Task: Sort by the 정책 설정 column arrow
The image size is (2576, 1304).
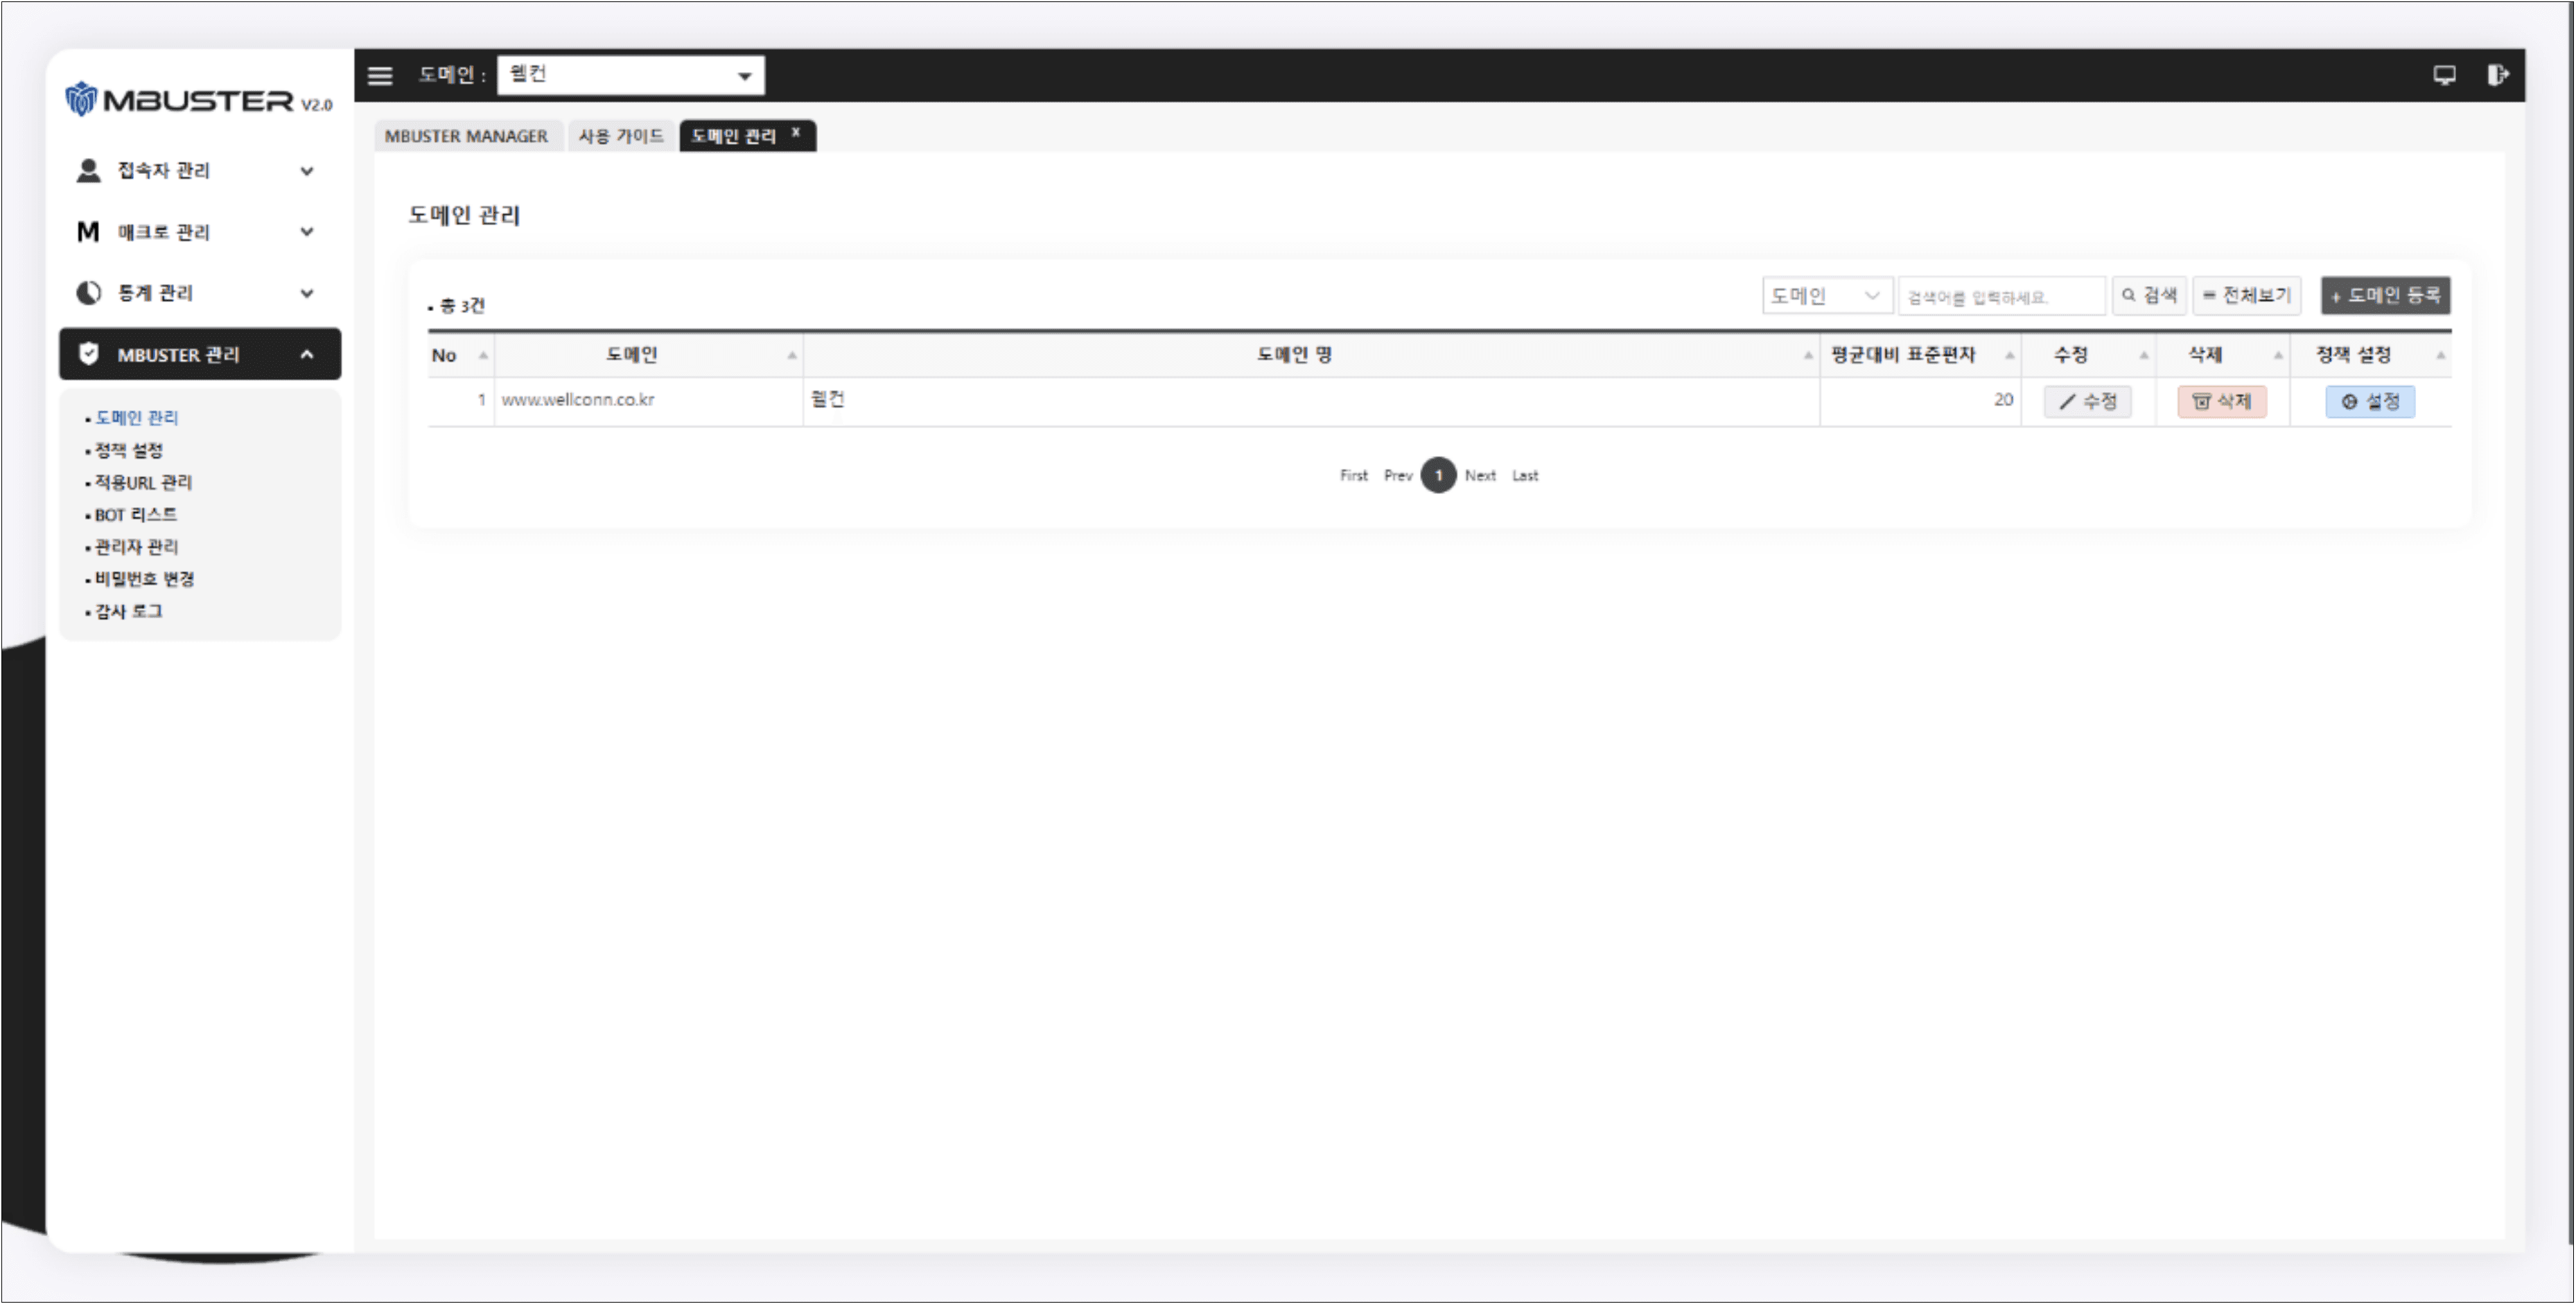Action: 2440,356
